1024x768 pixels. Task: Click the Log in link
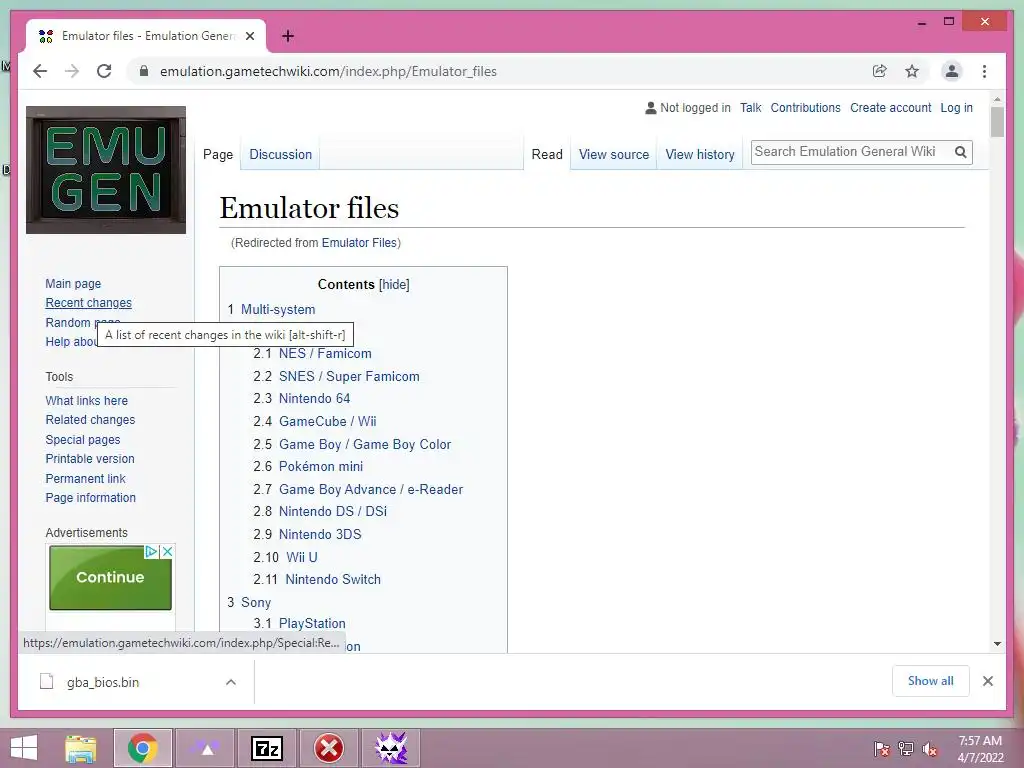[957, 108]
